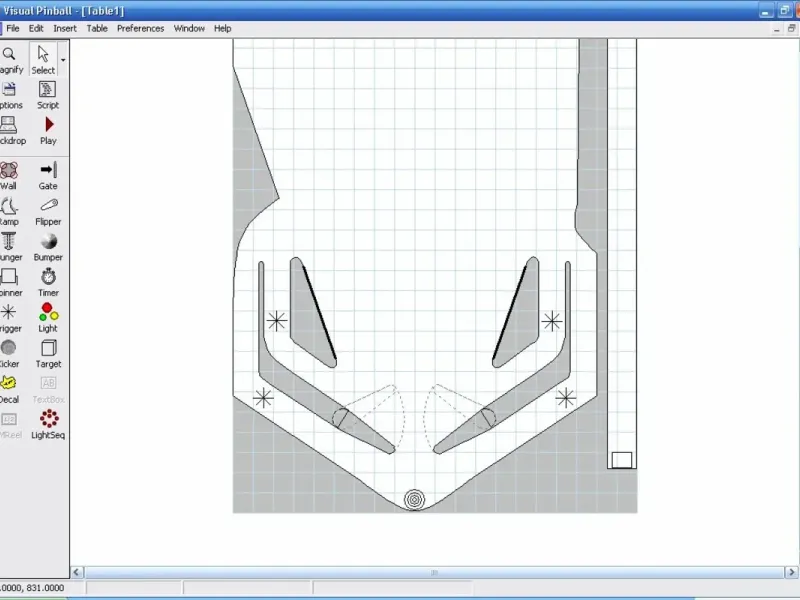Image resolution: width=800 pixels, height=600 pixels.
Task: Select the left outlane trigger star
Action: coord(263,398)
